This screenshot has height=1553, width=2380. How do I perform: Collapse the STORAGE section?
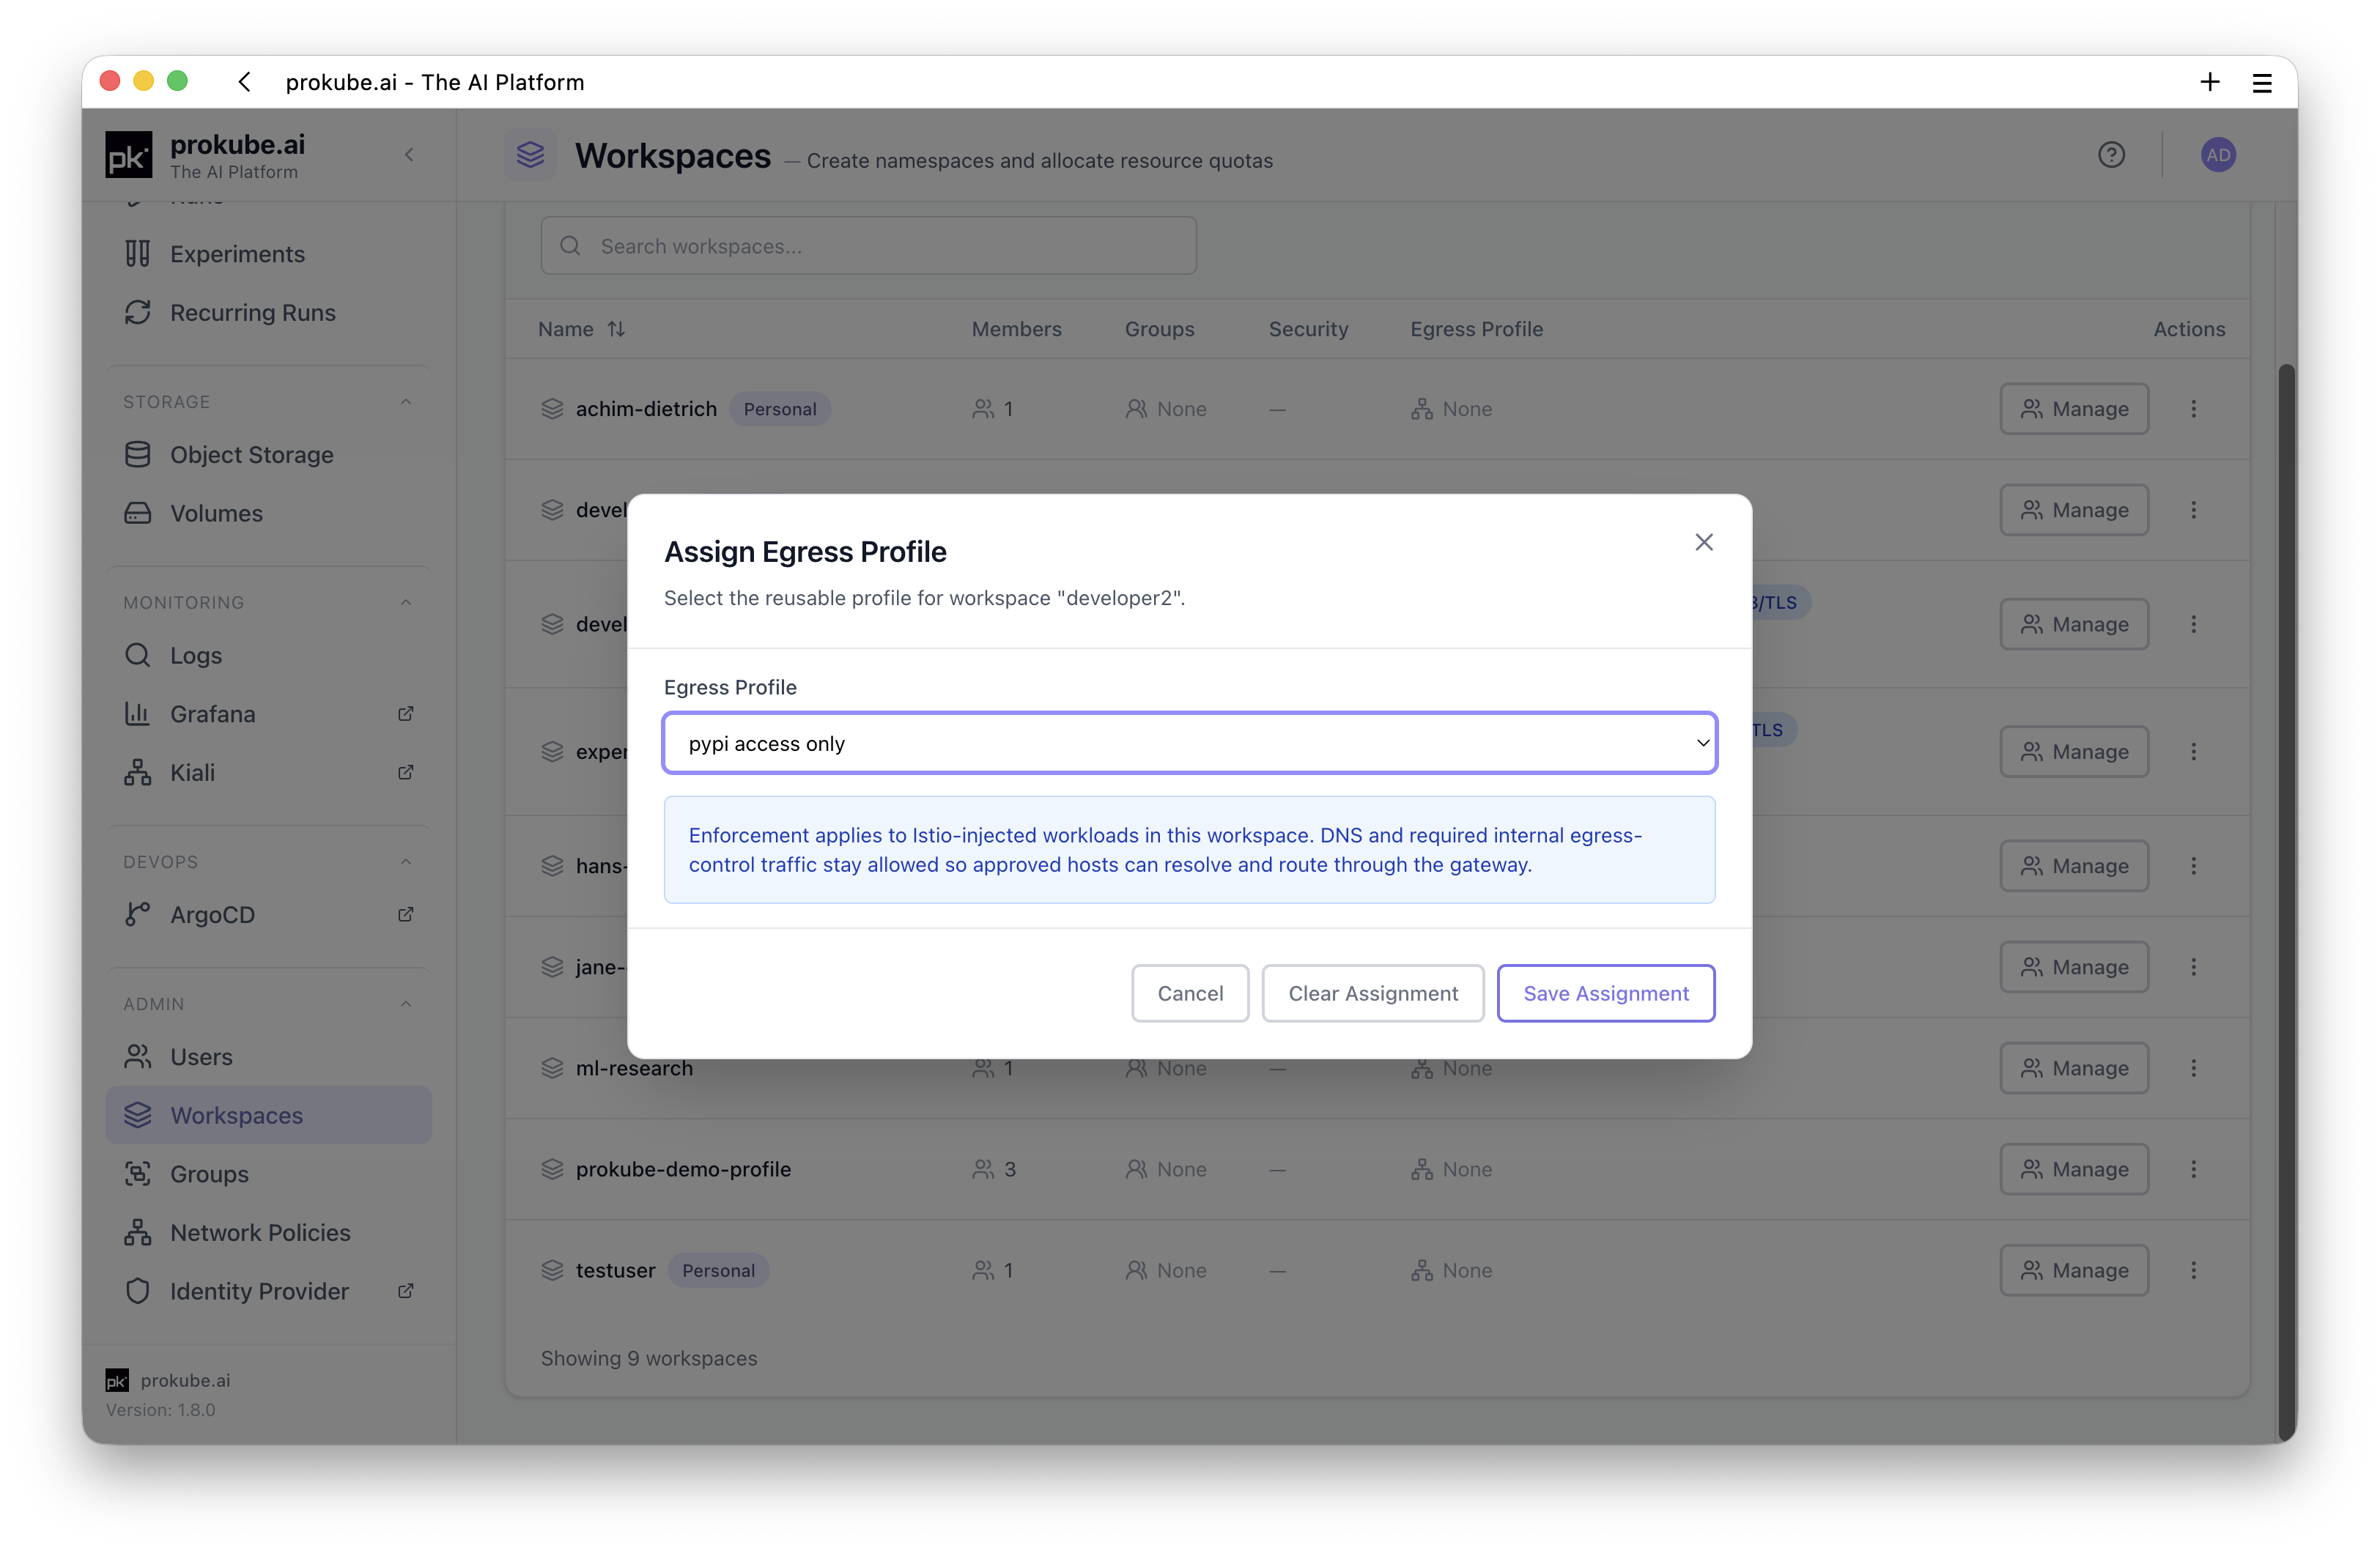point(406,401)
